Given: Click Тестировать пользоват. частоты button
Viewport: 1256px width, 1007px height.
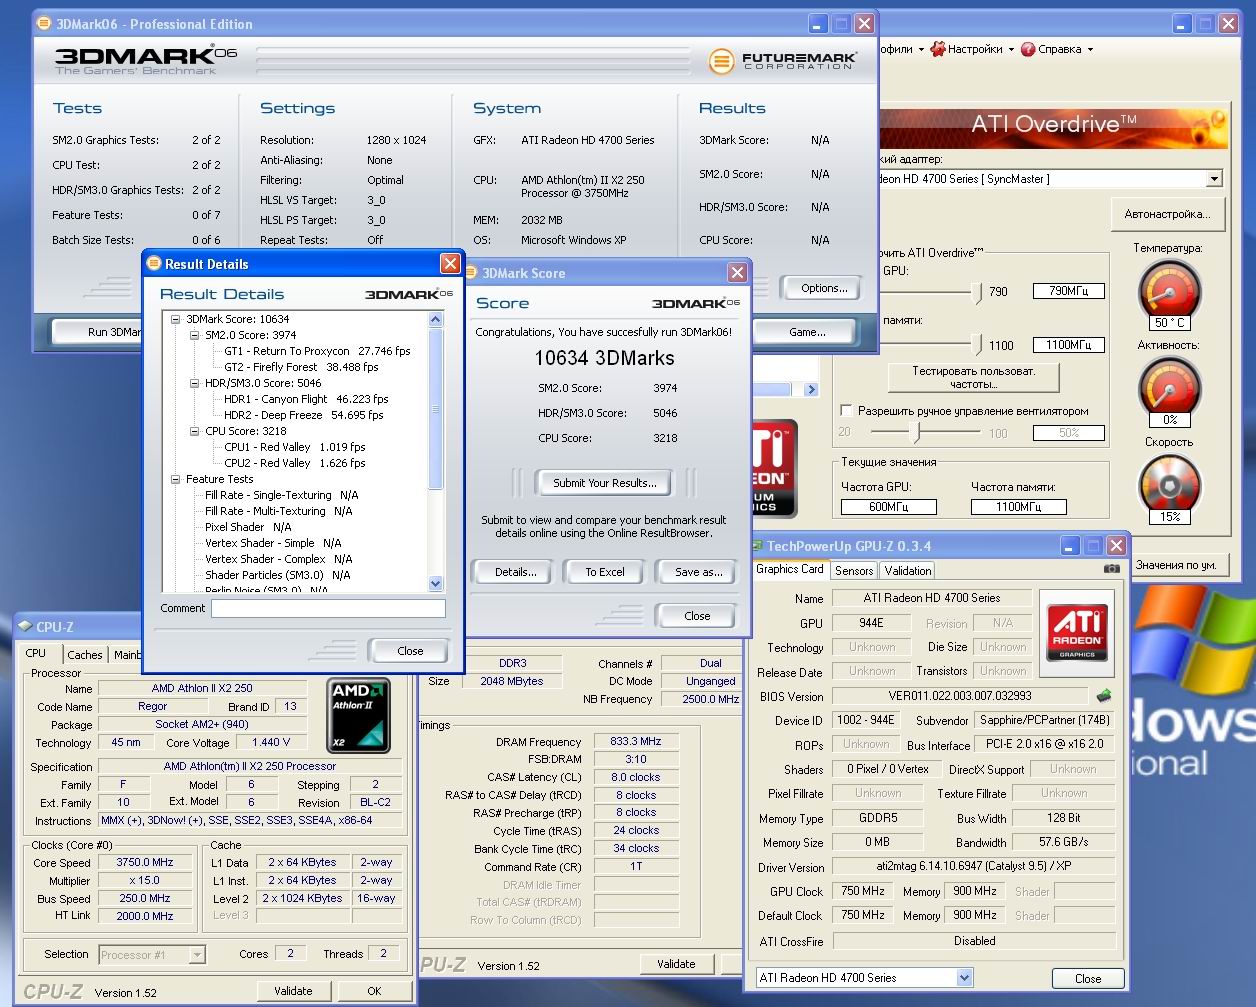Looking at the screenshot, I should tap(973, 377).
